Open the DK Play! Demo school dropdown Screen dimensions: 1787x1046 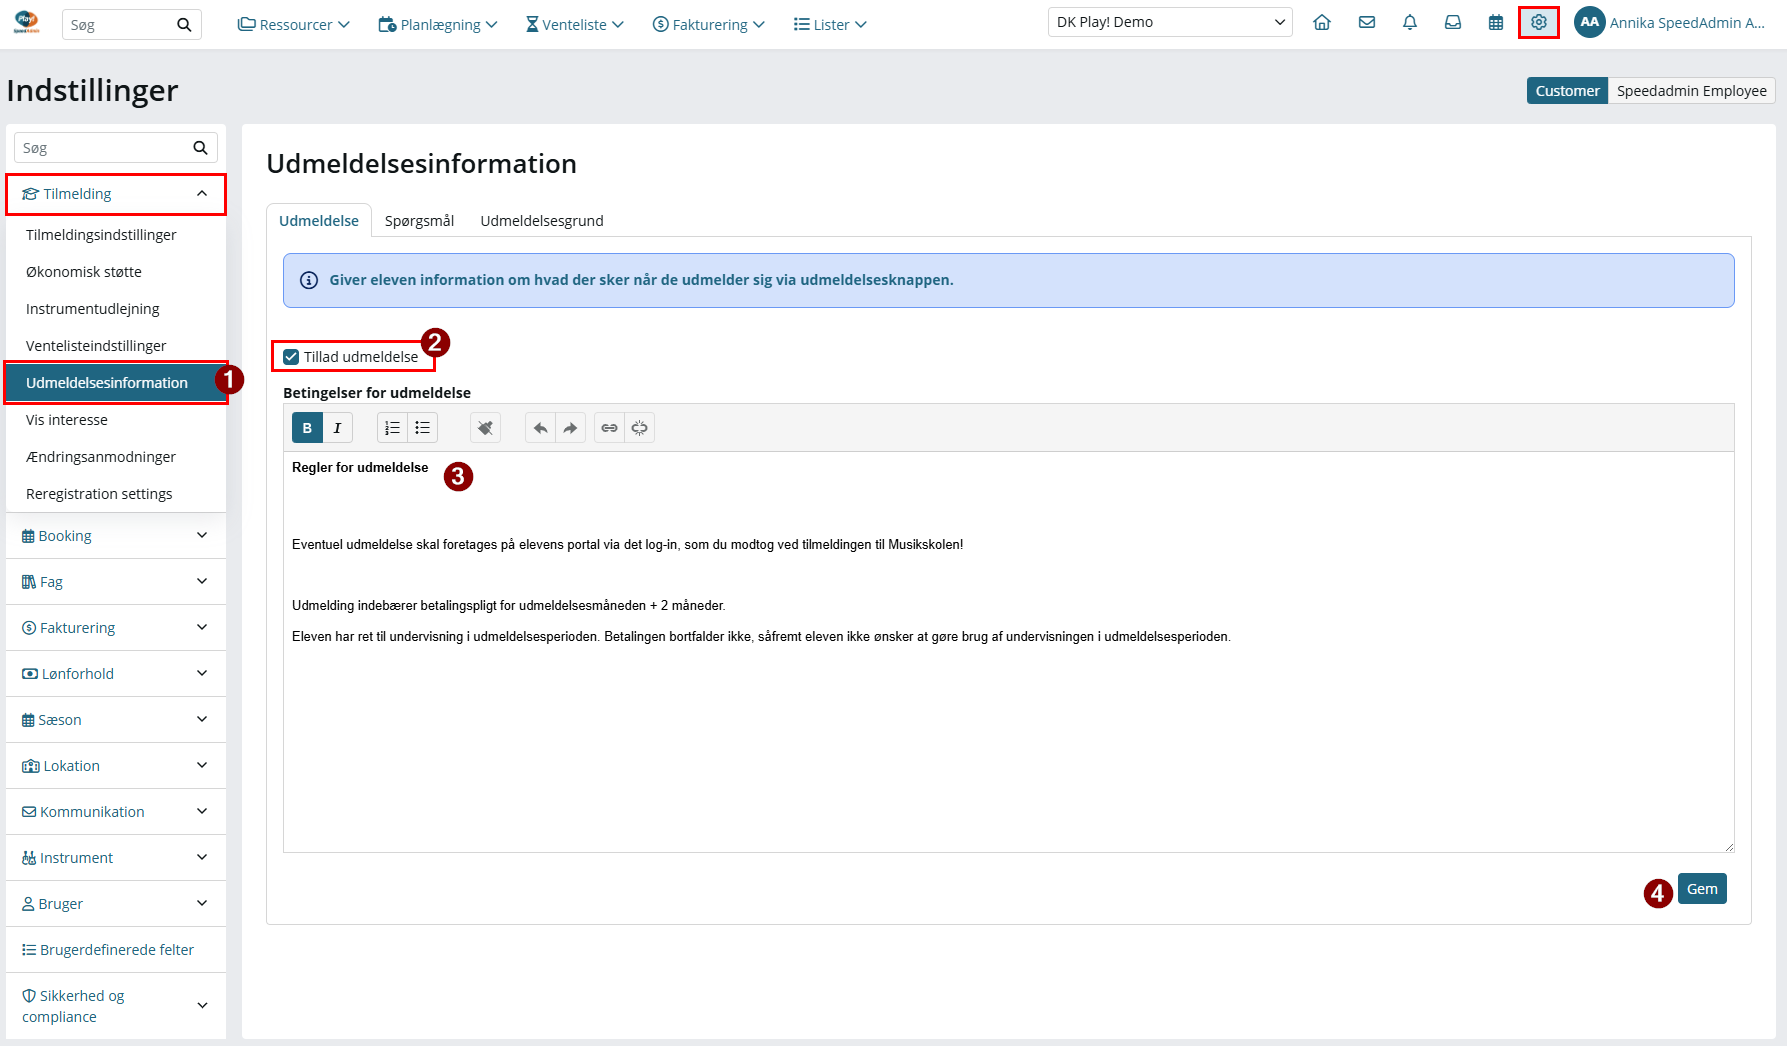1170,22
